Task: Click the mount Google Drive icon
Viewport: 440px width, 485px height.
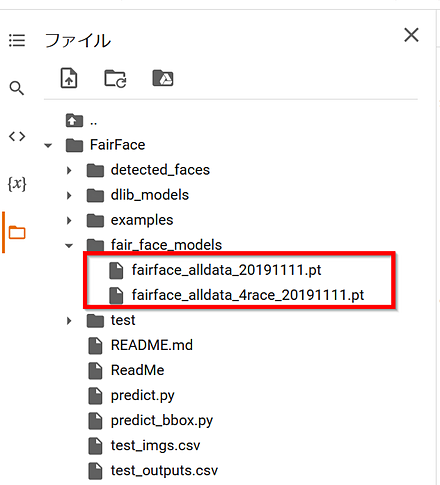Action: tap(163, 78)
